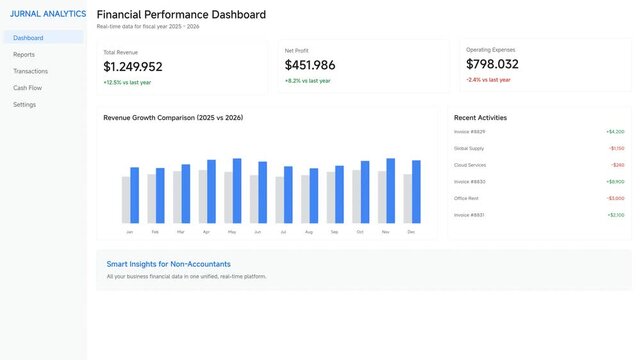Click the +$8,900 amount

tap(615, 182)
